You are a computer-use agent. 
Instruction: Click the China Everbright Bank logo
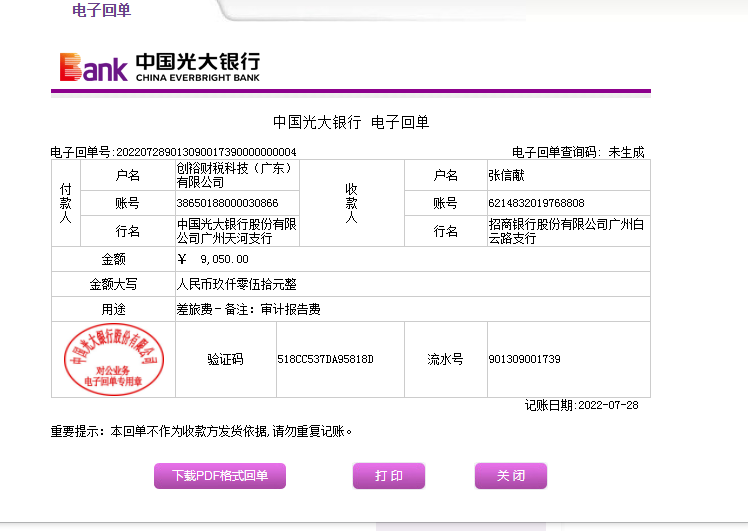160,67
